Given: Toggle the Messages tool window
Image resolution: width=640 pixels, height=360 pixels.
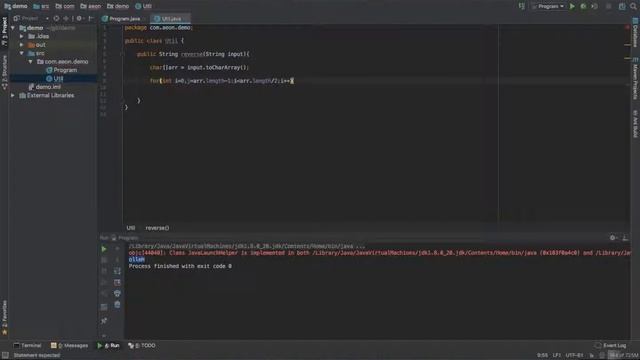Looking at the screenshot, I should pos(69,345).
